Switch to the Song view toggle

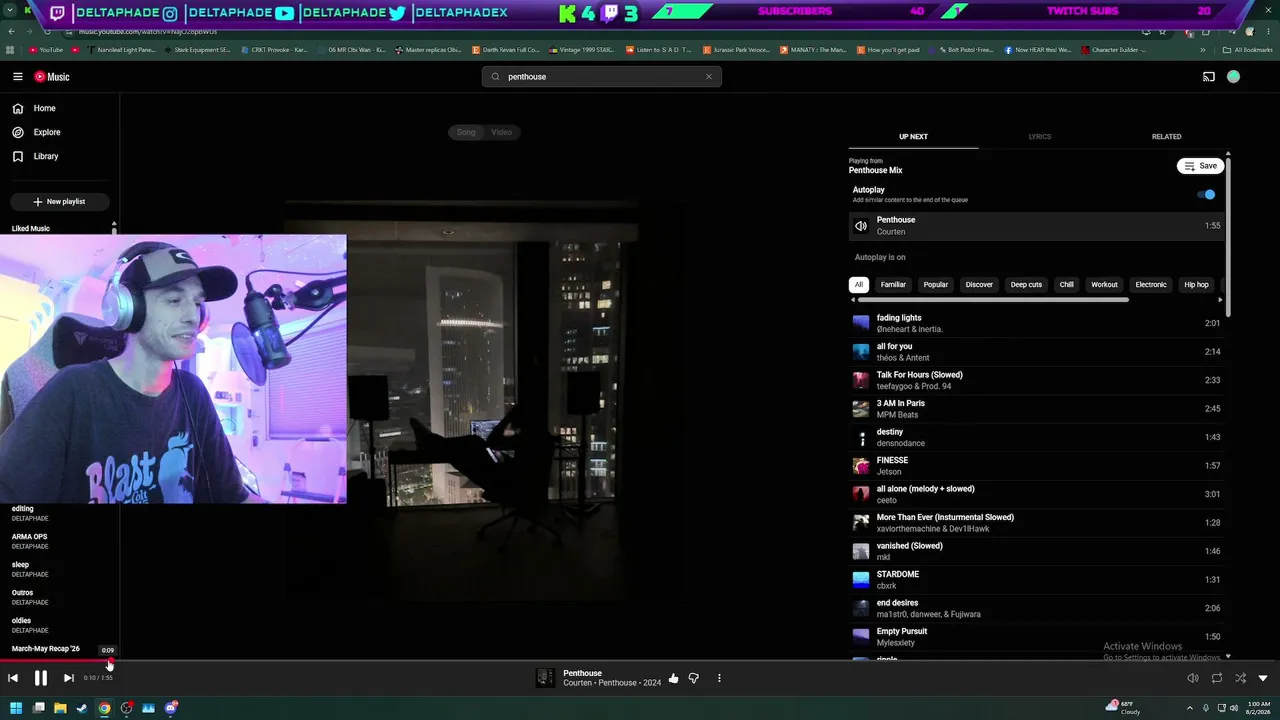pyautogui.click(x=466, y=132)
